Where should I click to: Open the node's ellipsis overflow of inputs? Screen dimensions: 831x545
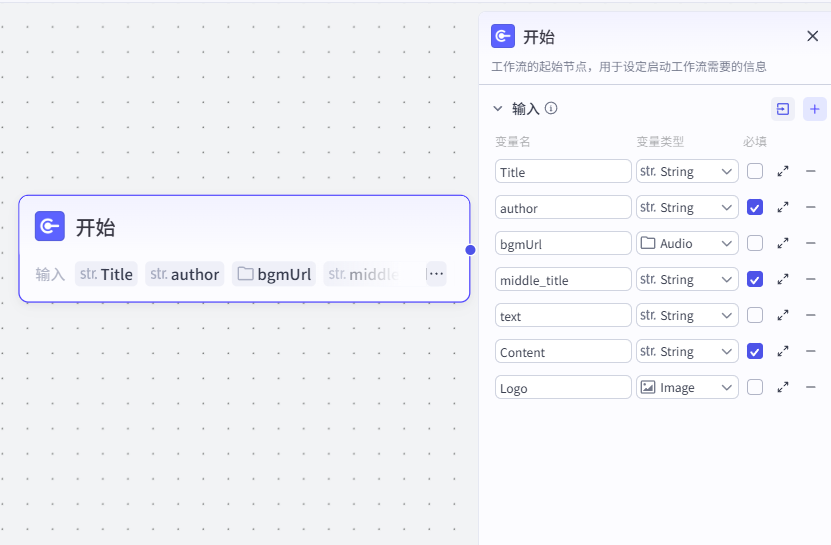[x=436, y=274]
